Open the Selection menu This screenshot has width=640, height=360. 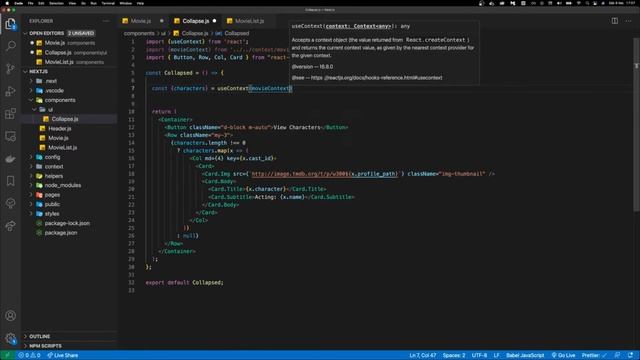pos(56,3)
